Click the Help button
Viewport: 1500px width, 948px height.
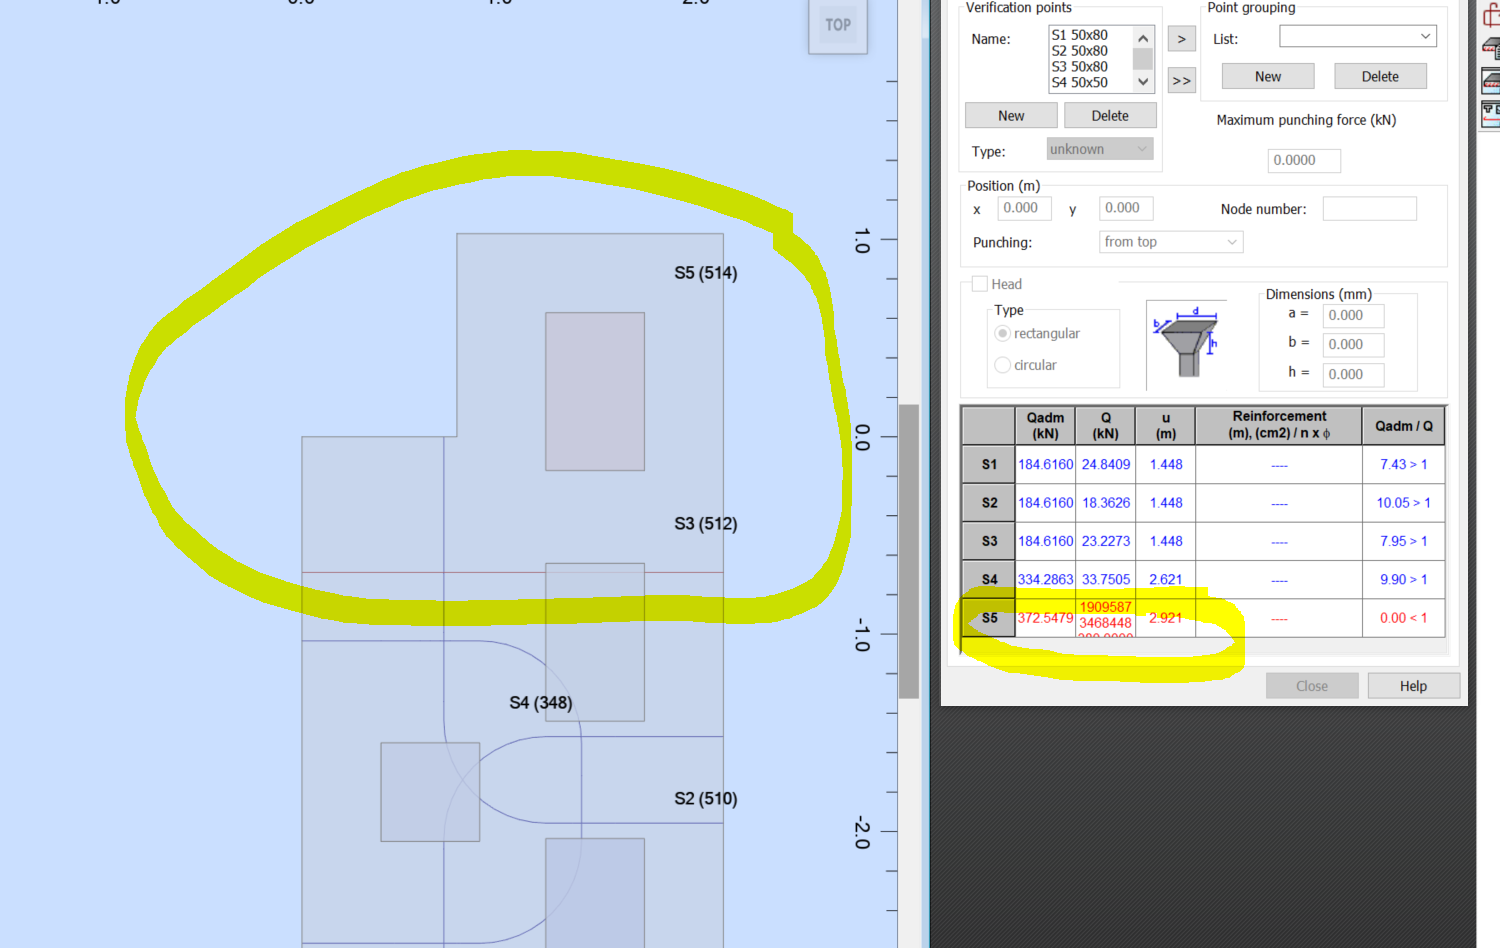coord(1413,685)
